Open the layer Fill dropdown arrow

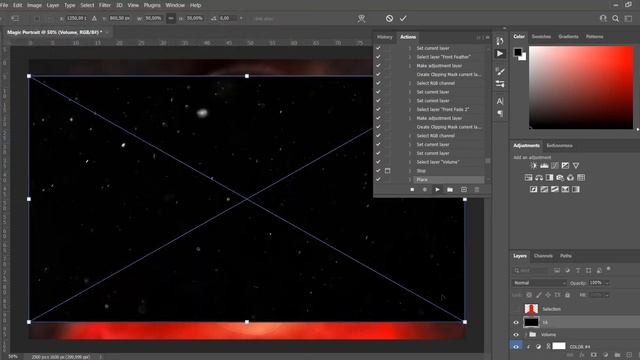(607, 295)
